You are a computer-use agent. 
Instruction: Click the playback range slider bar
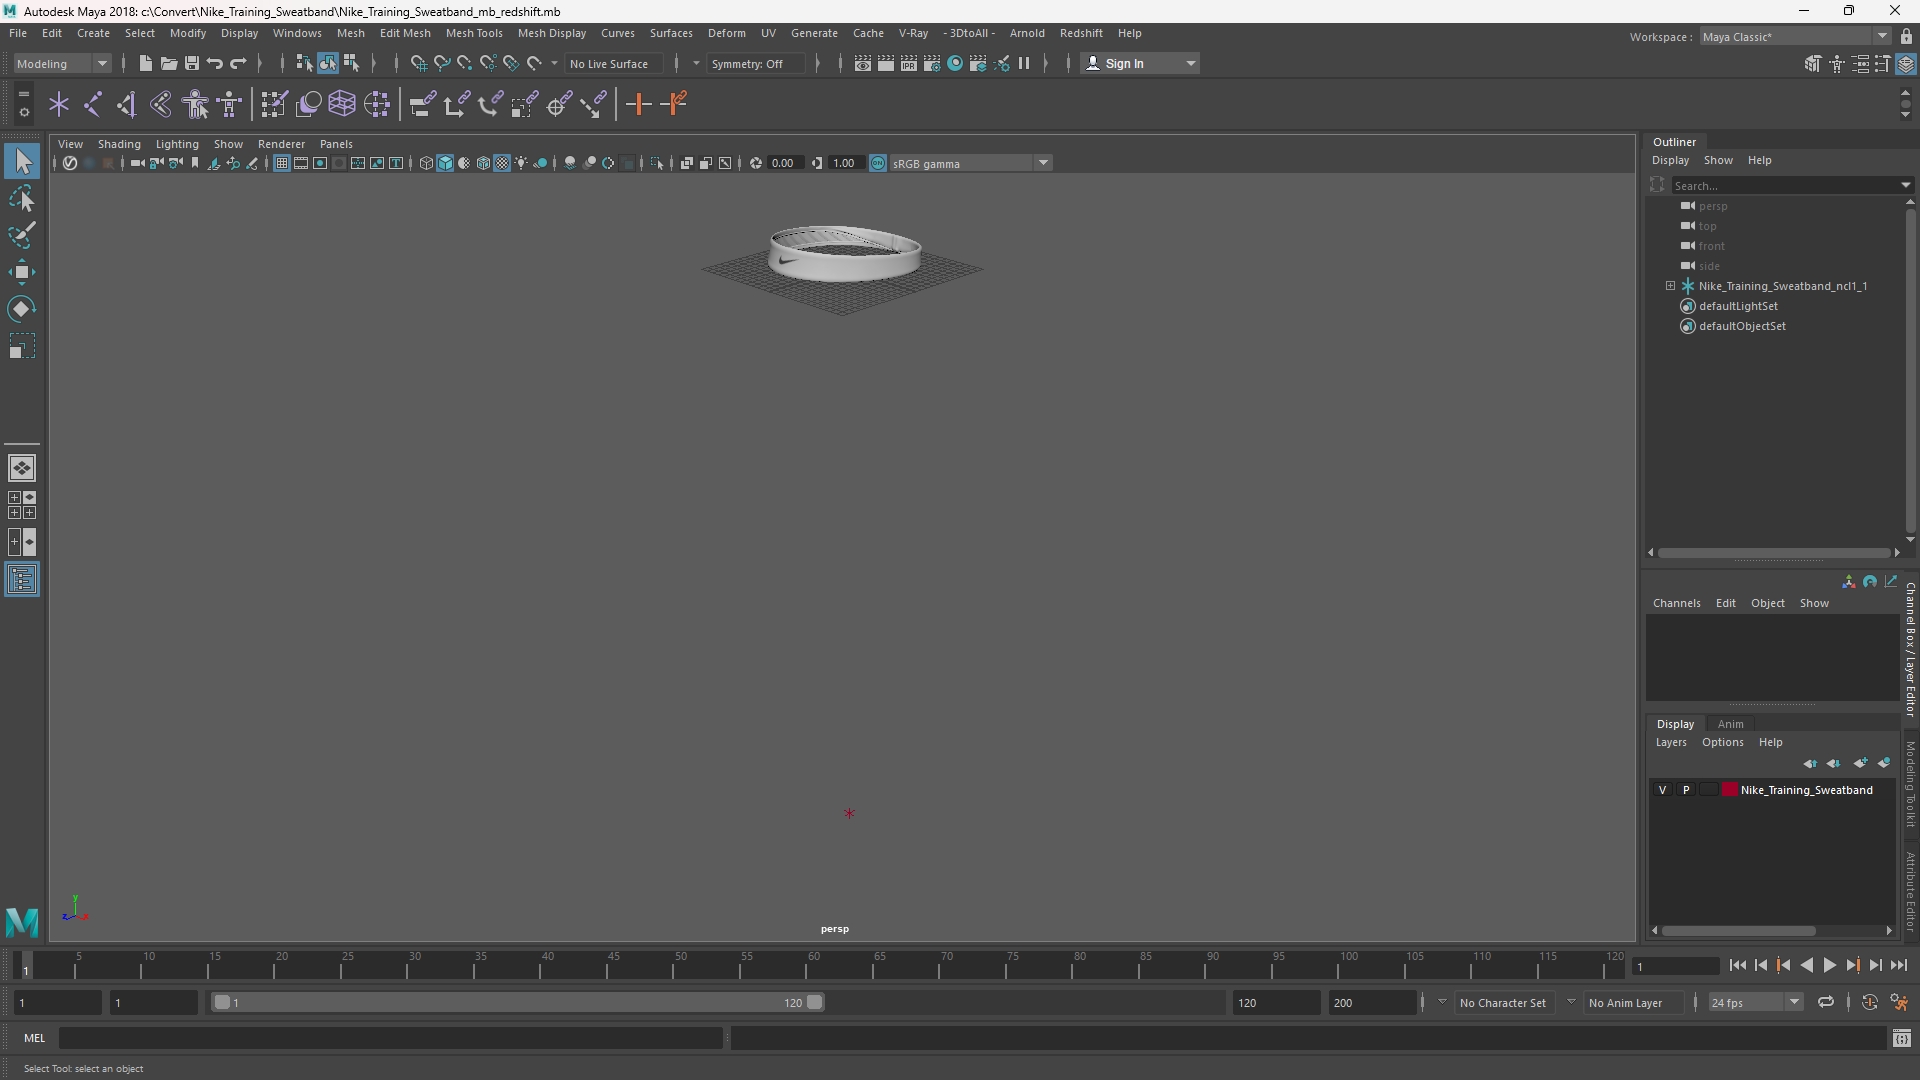coord(518,1002)
